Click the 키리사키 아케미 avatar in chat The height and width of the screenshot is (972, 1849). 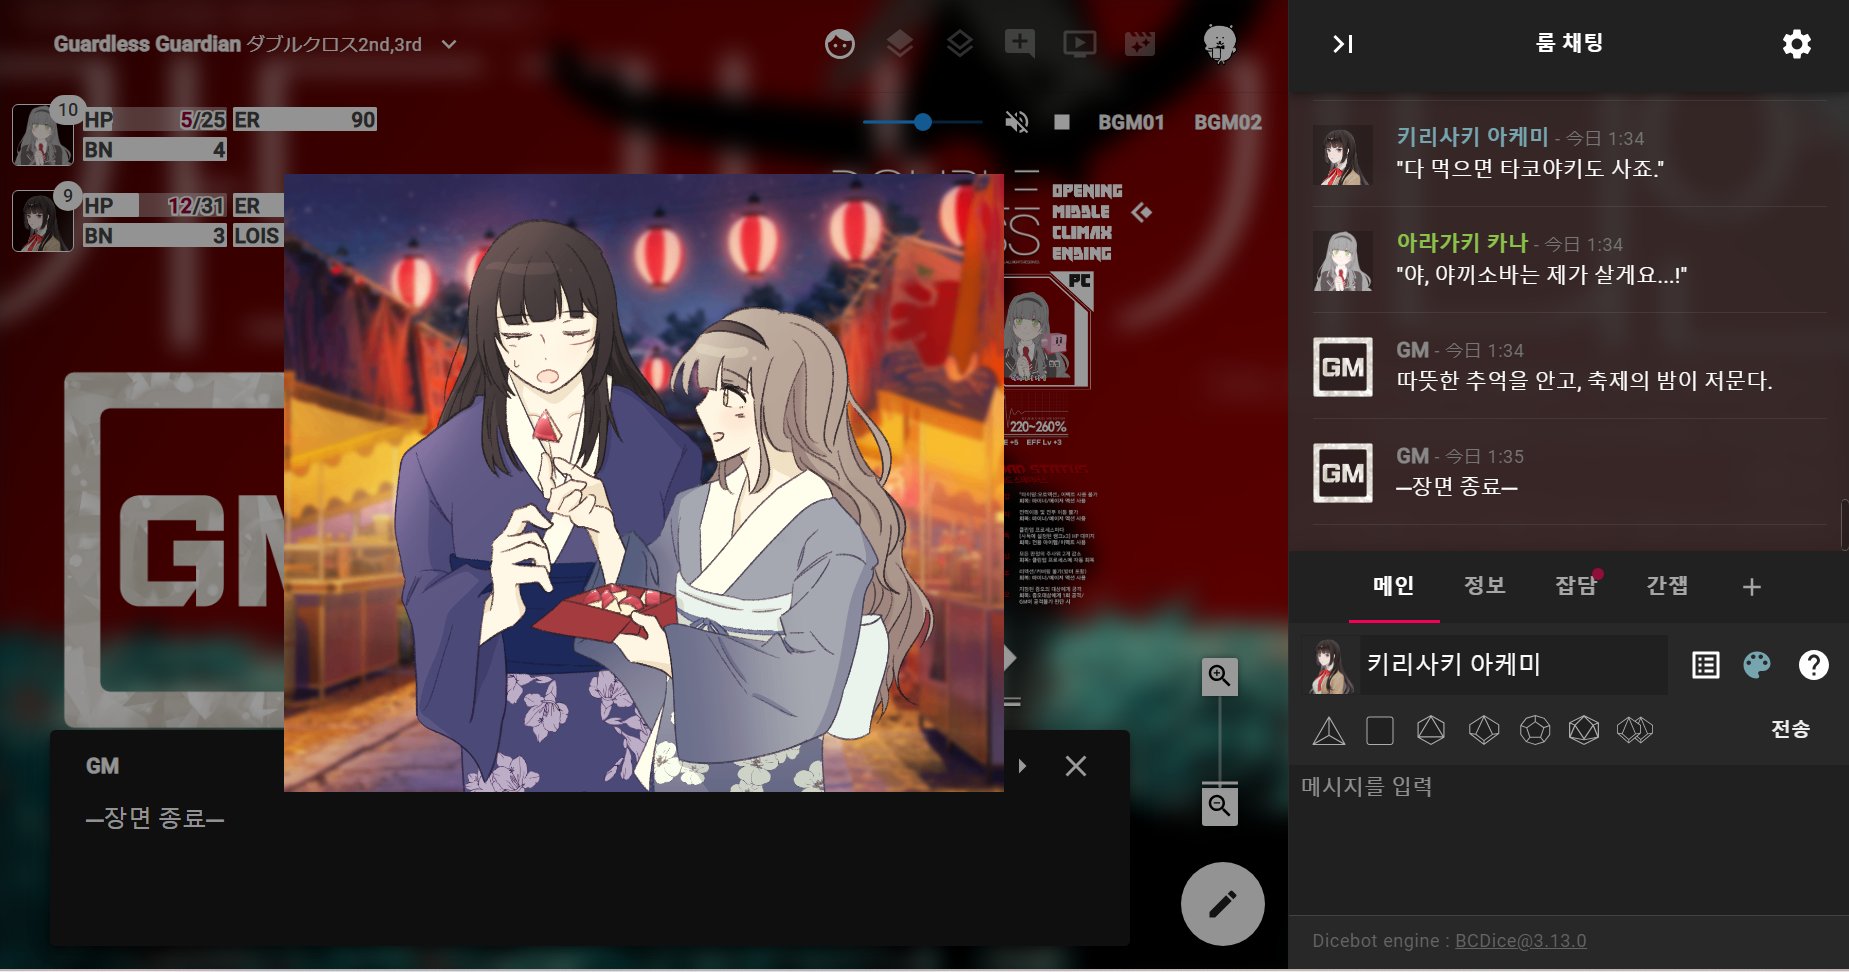coord(1343,155)
